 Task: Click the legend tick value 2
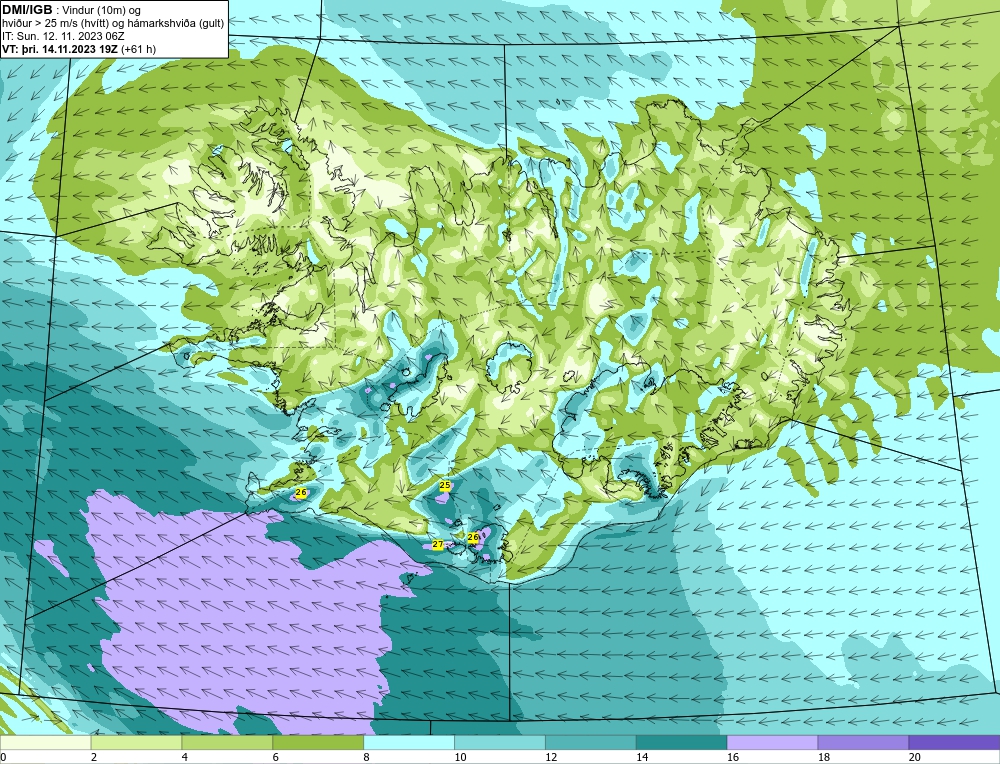(94, 757)
